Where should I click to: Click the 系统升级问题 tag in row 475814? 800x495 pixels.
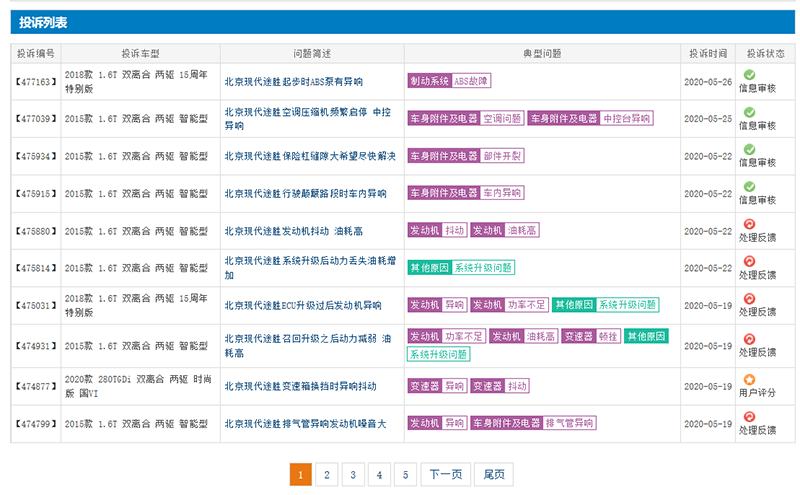[x=483, y=268]
